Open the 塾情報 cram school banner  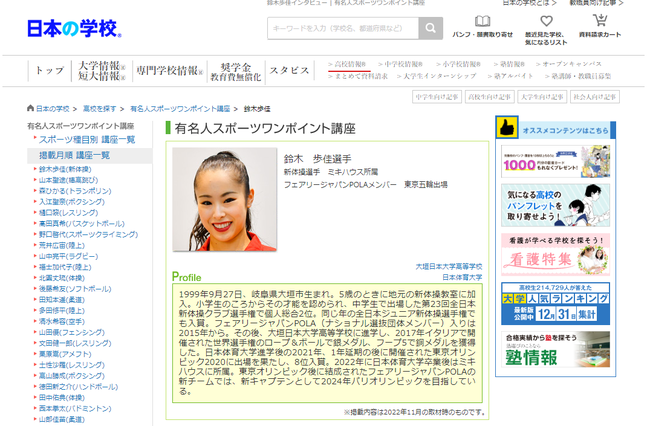pos(555,350)
